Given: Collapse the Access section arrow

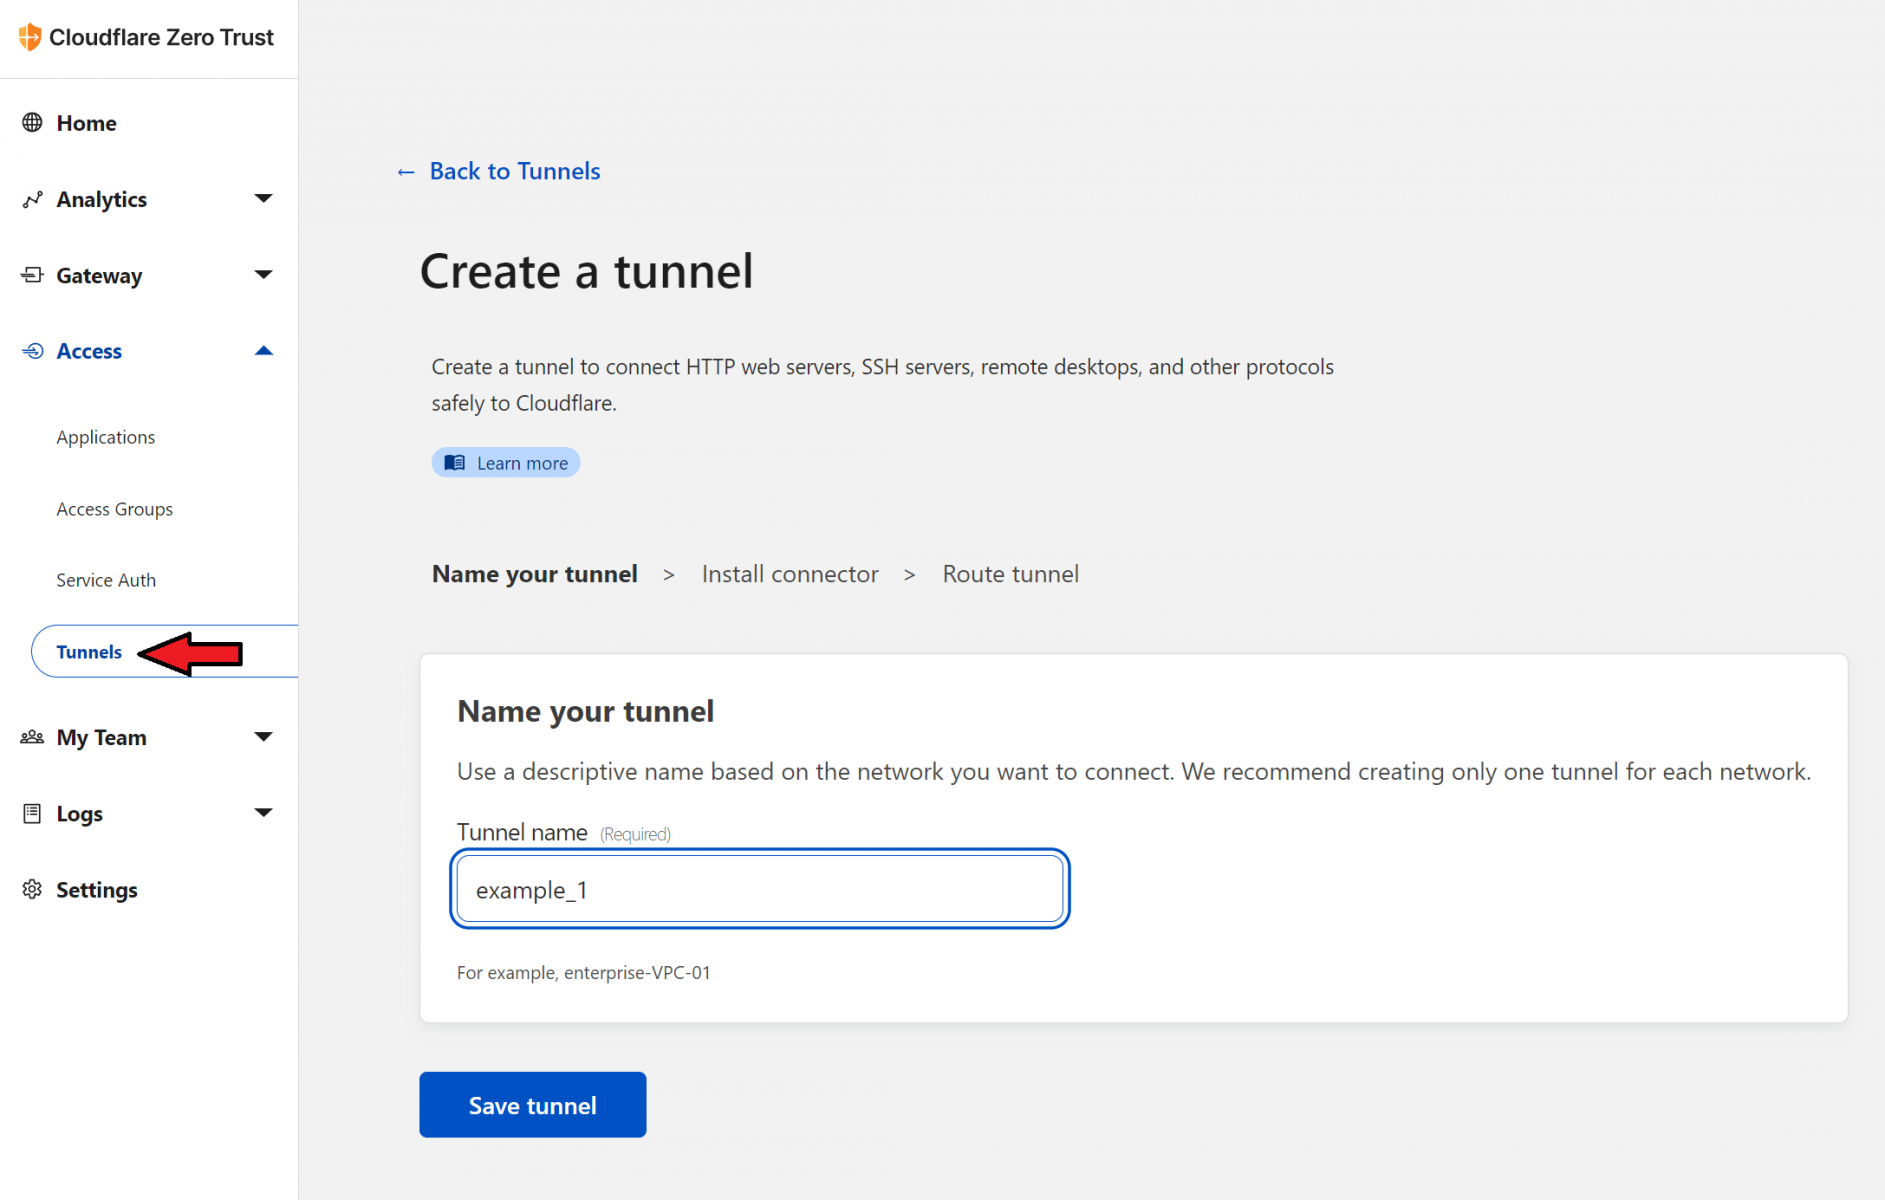Looking at the screenshot, I should [263, 351].
